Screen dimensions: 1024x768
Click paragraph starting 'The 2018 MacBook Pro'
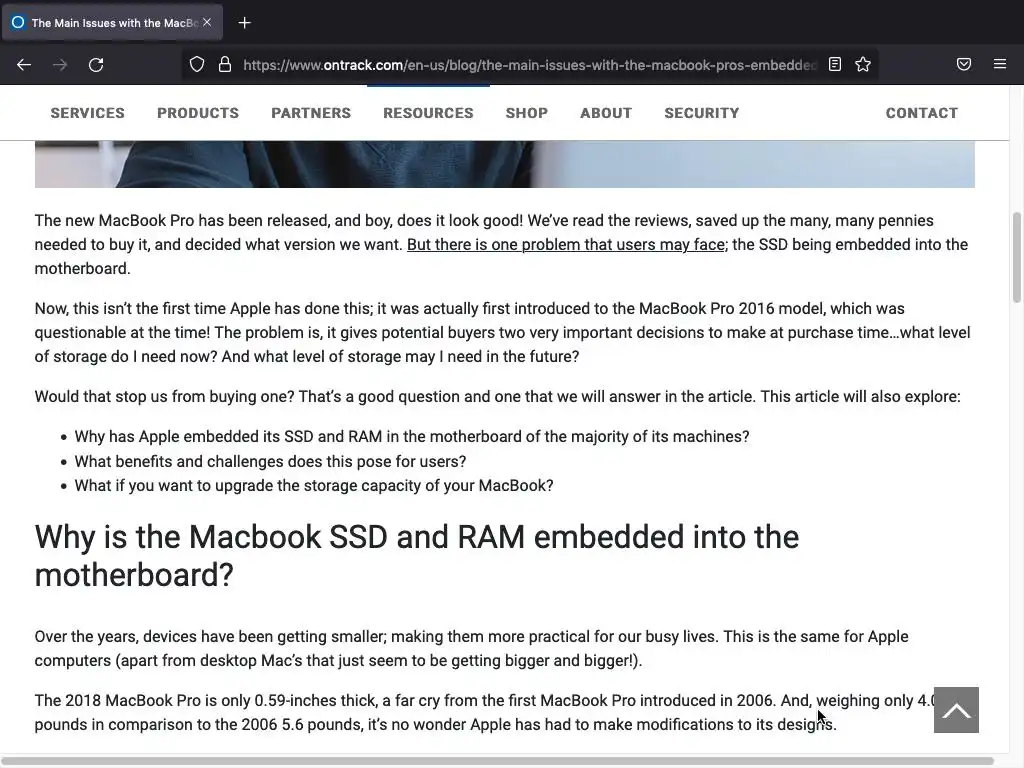tap(487, 712)
